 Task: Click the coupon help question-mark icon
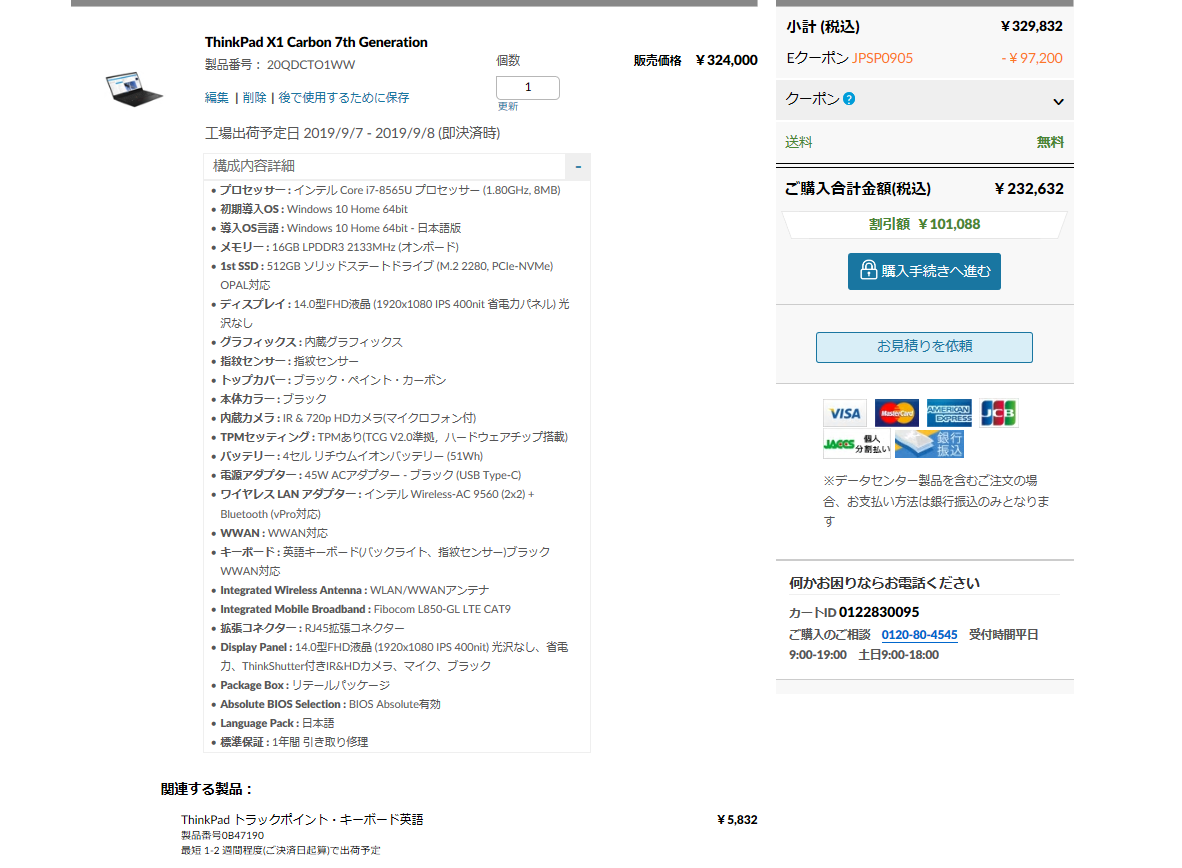(x=849, y=99)
